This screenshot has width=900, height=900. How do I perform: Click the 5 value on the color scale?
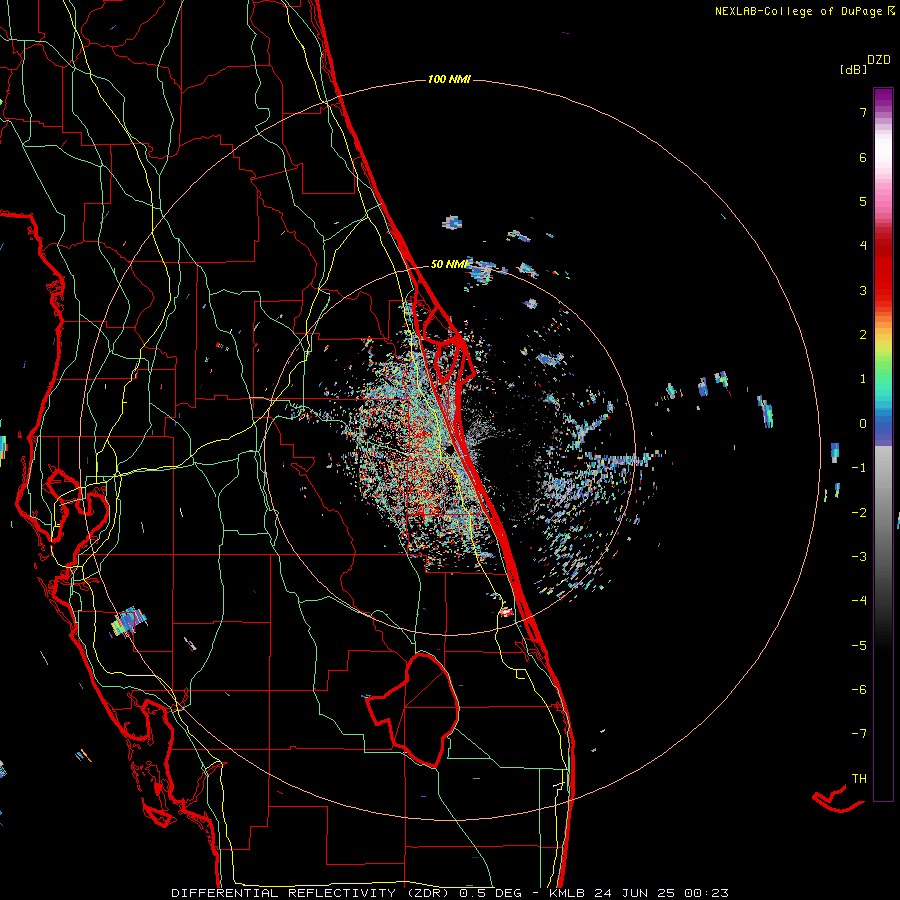tap(863, 201)
